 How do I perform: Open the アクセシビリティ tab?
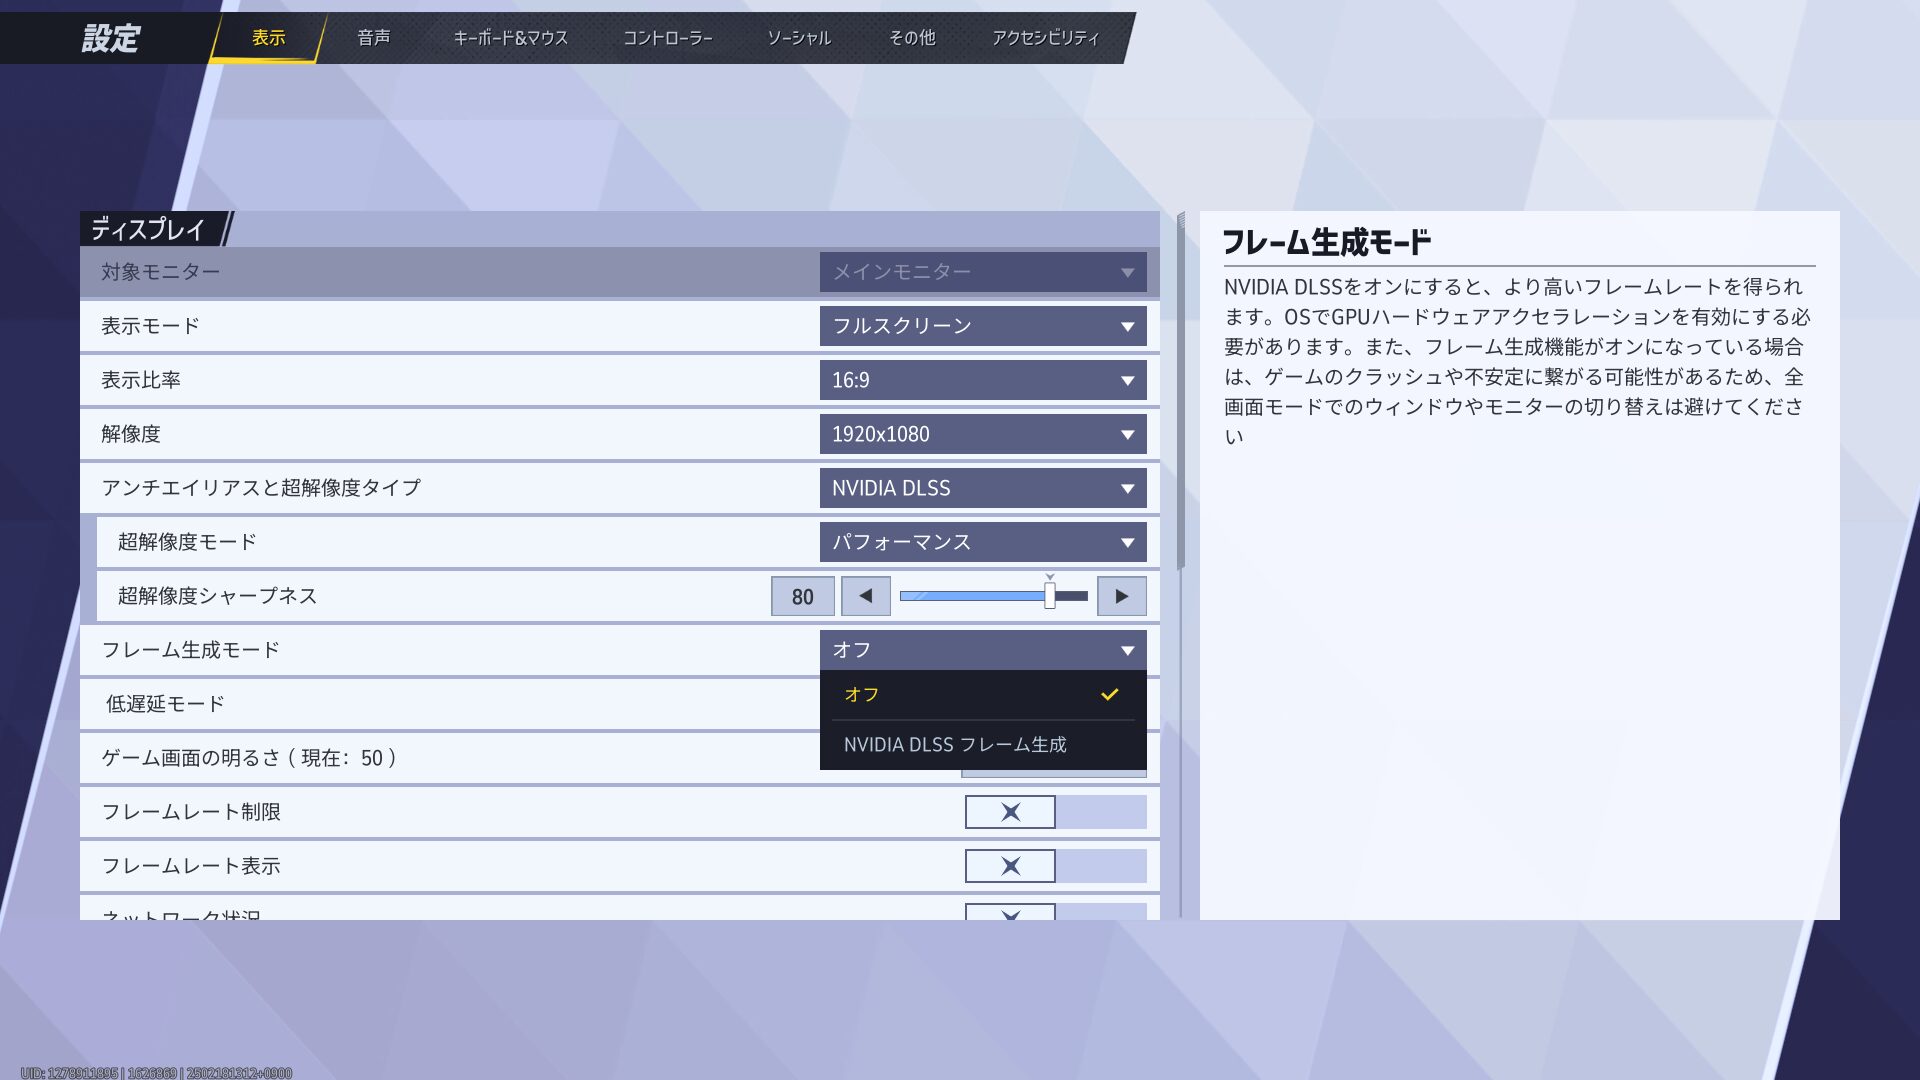point(1045,38)
